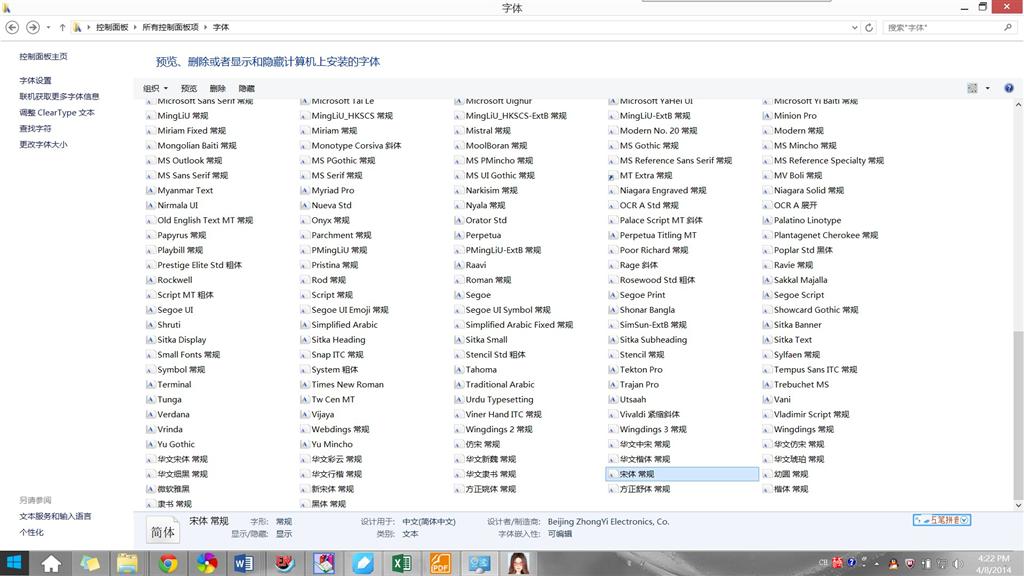Open the Windows Start button

coord(14,563)
